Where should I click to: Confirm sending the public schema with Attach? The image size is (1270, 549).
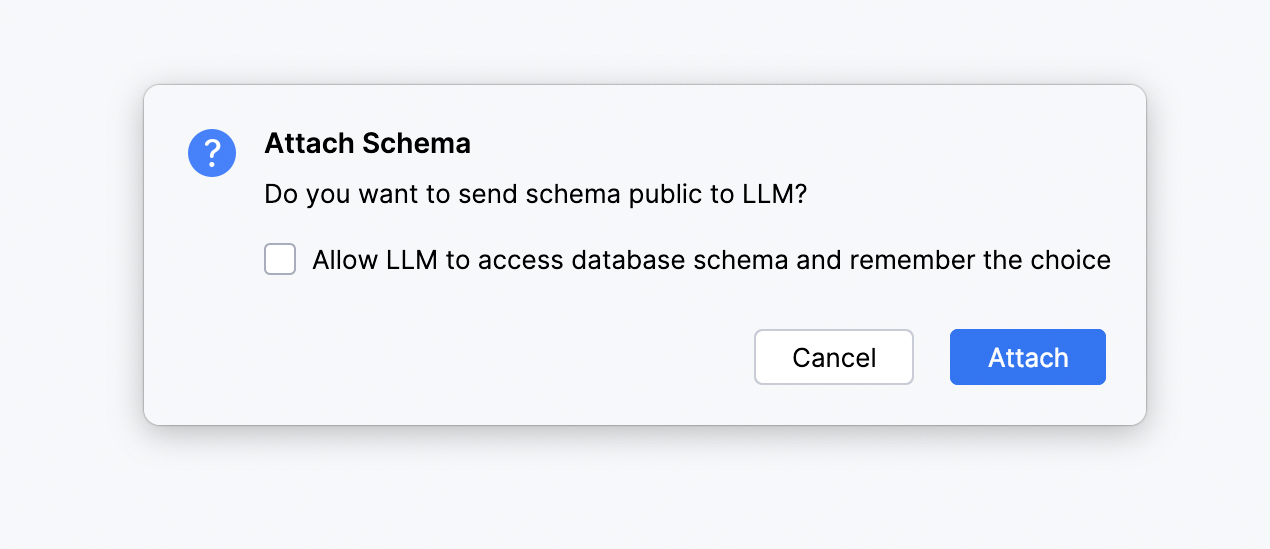coord(1027,357)
